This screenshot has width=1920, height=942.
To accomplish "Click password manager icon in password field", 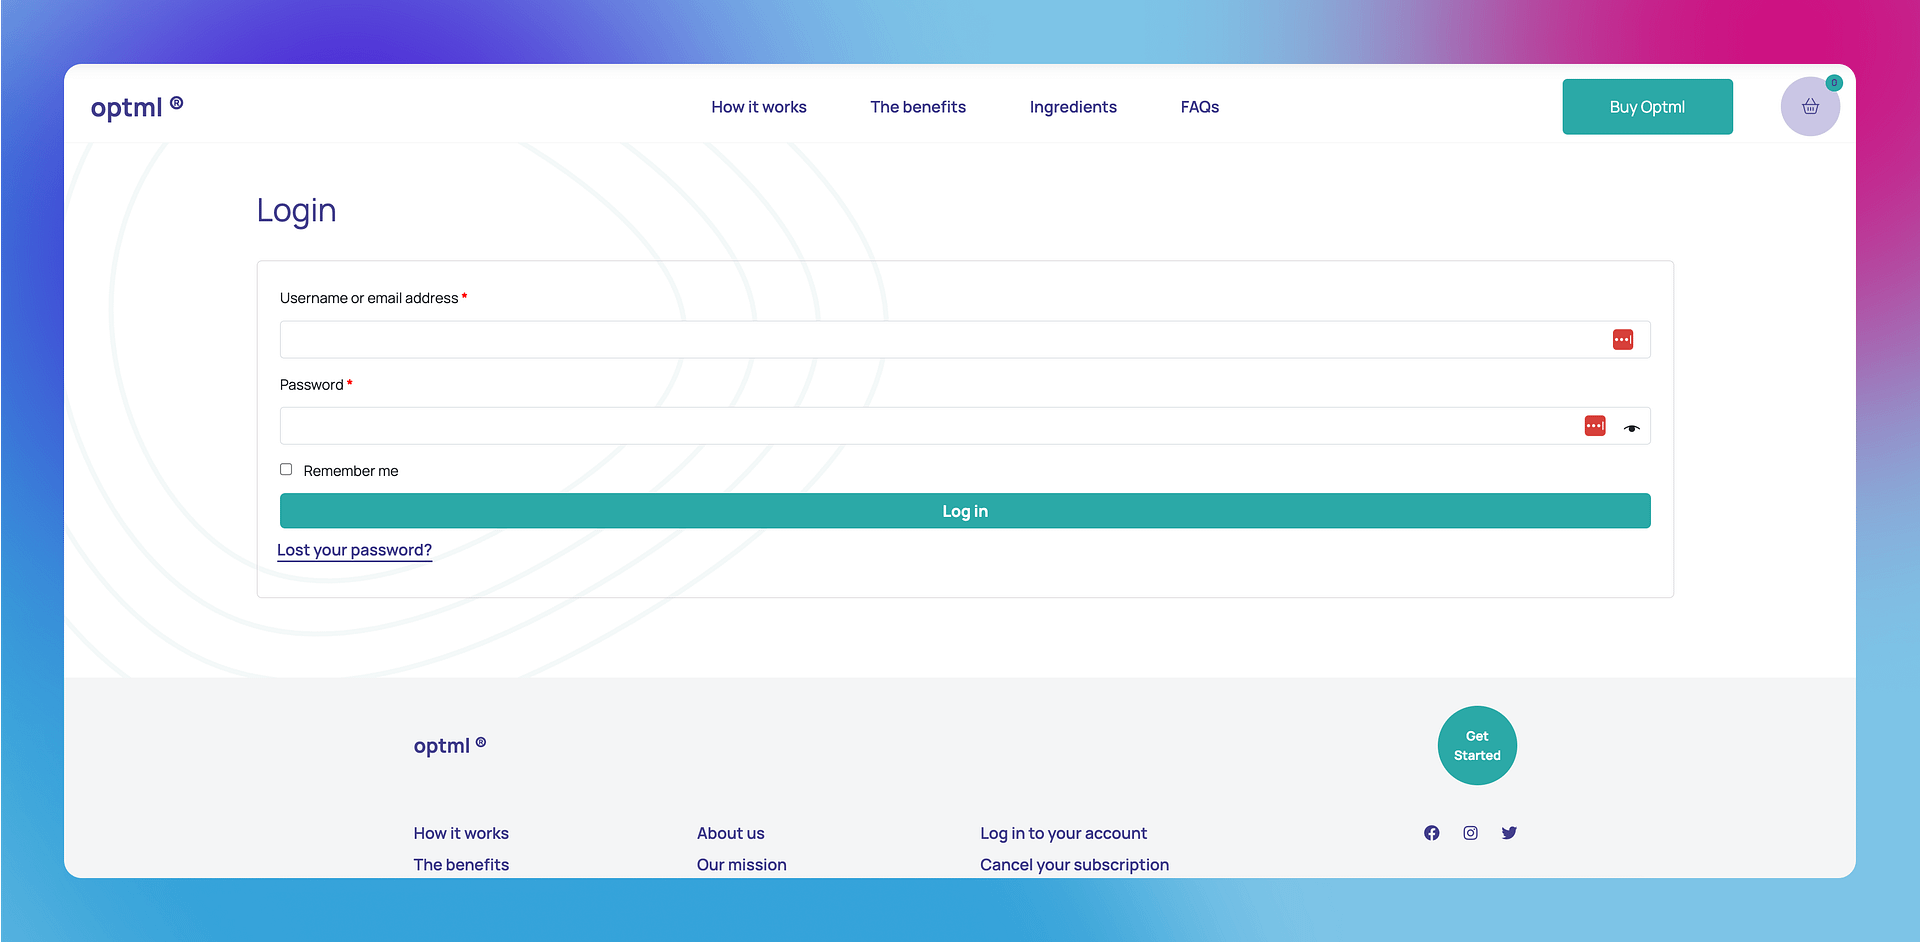I will coord(1595,426).
